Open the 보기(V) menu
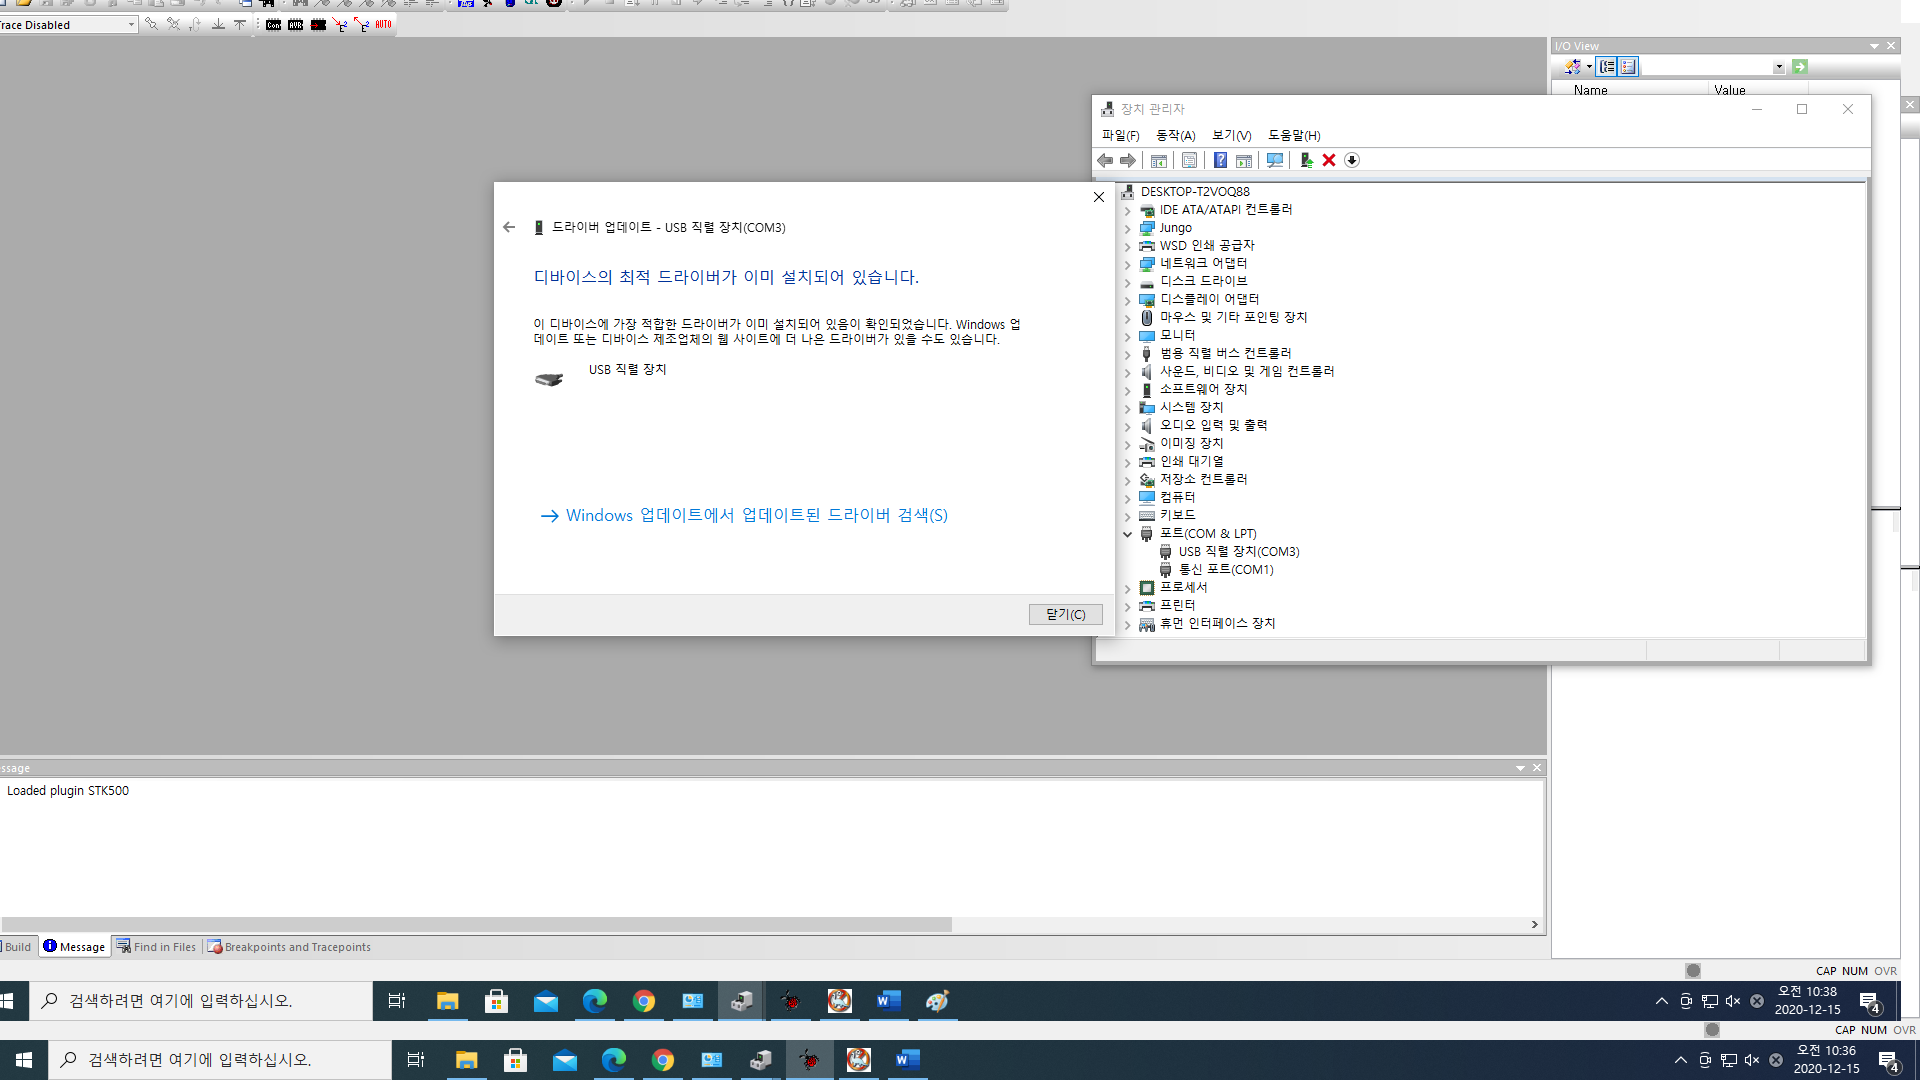 coord(1231,135)
